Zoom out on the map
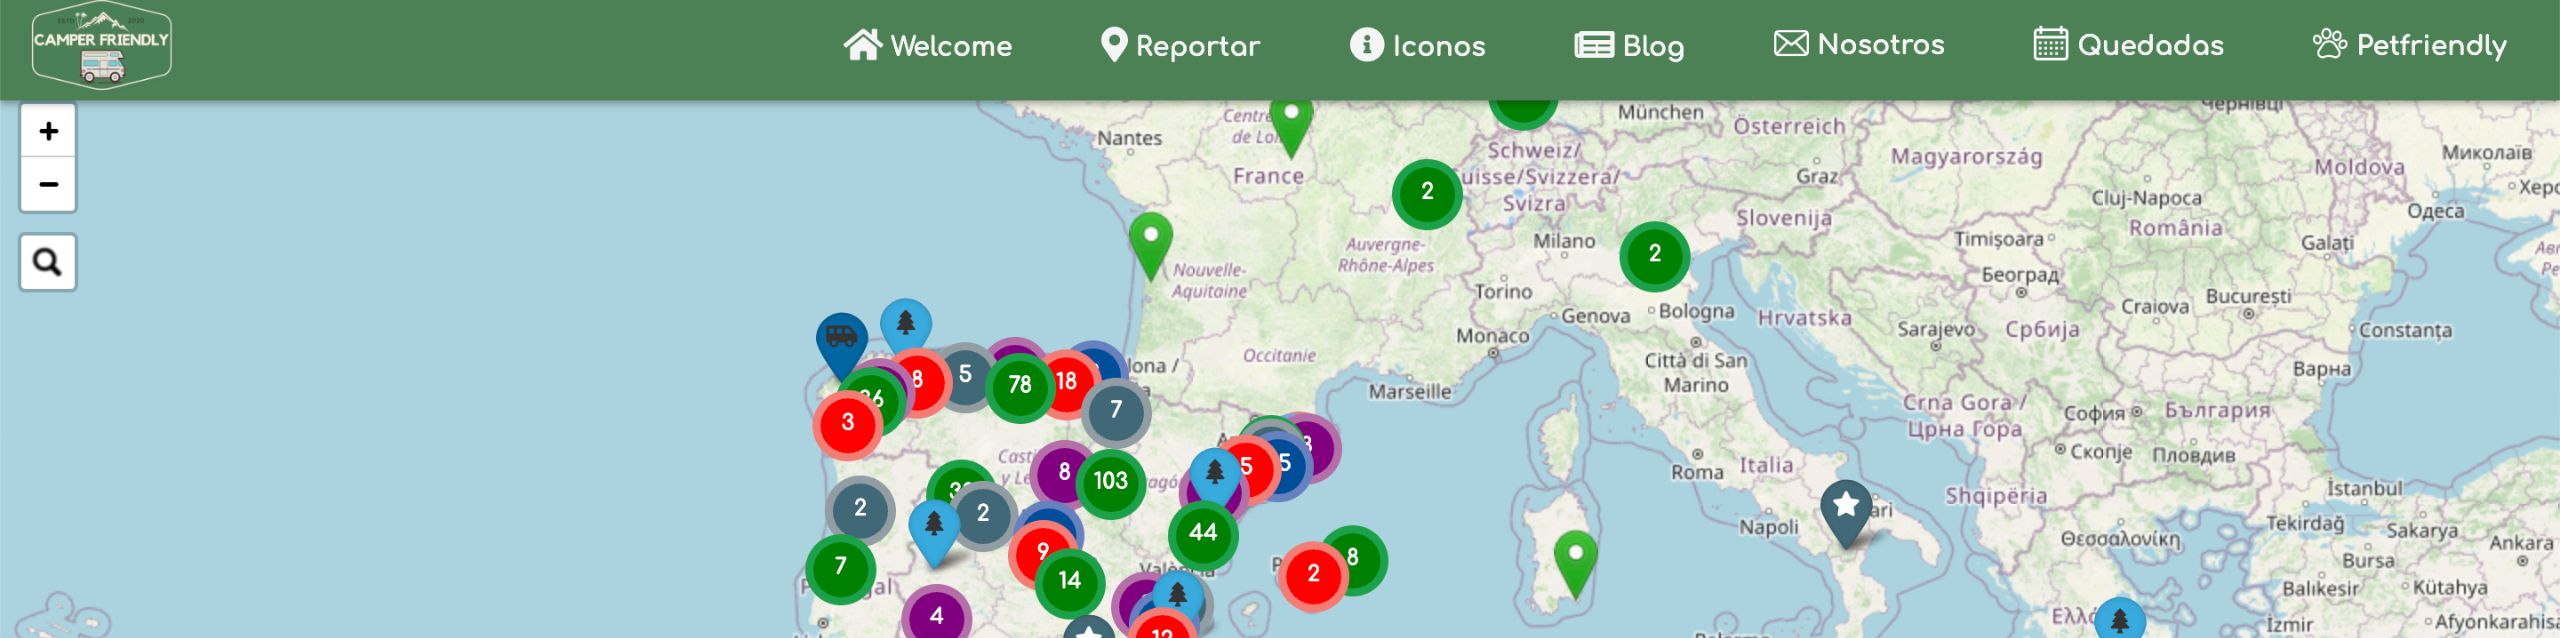 tap(48, 185)
